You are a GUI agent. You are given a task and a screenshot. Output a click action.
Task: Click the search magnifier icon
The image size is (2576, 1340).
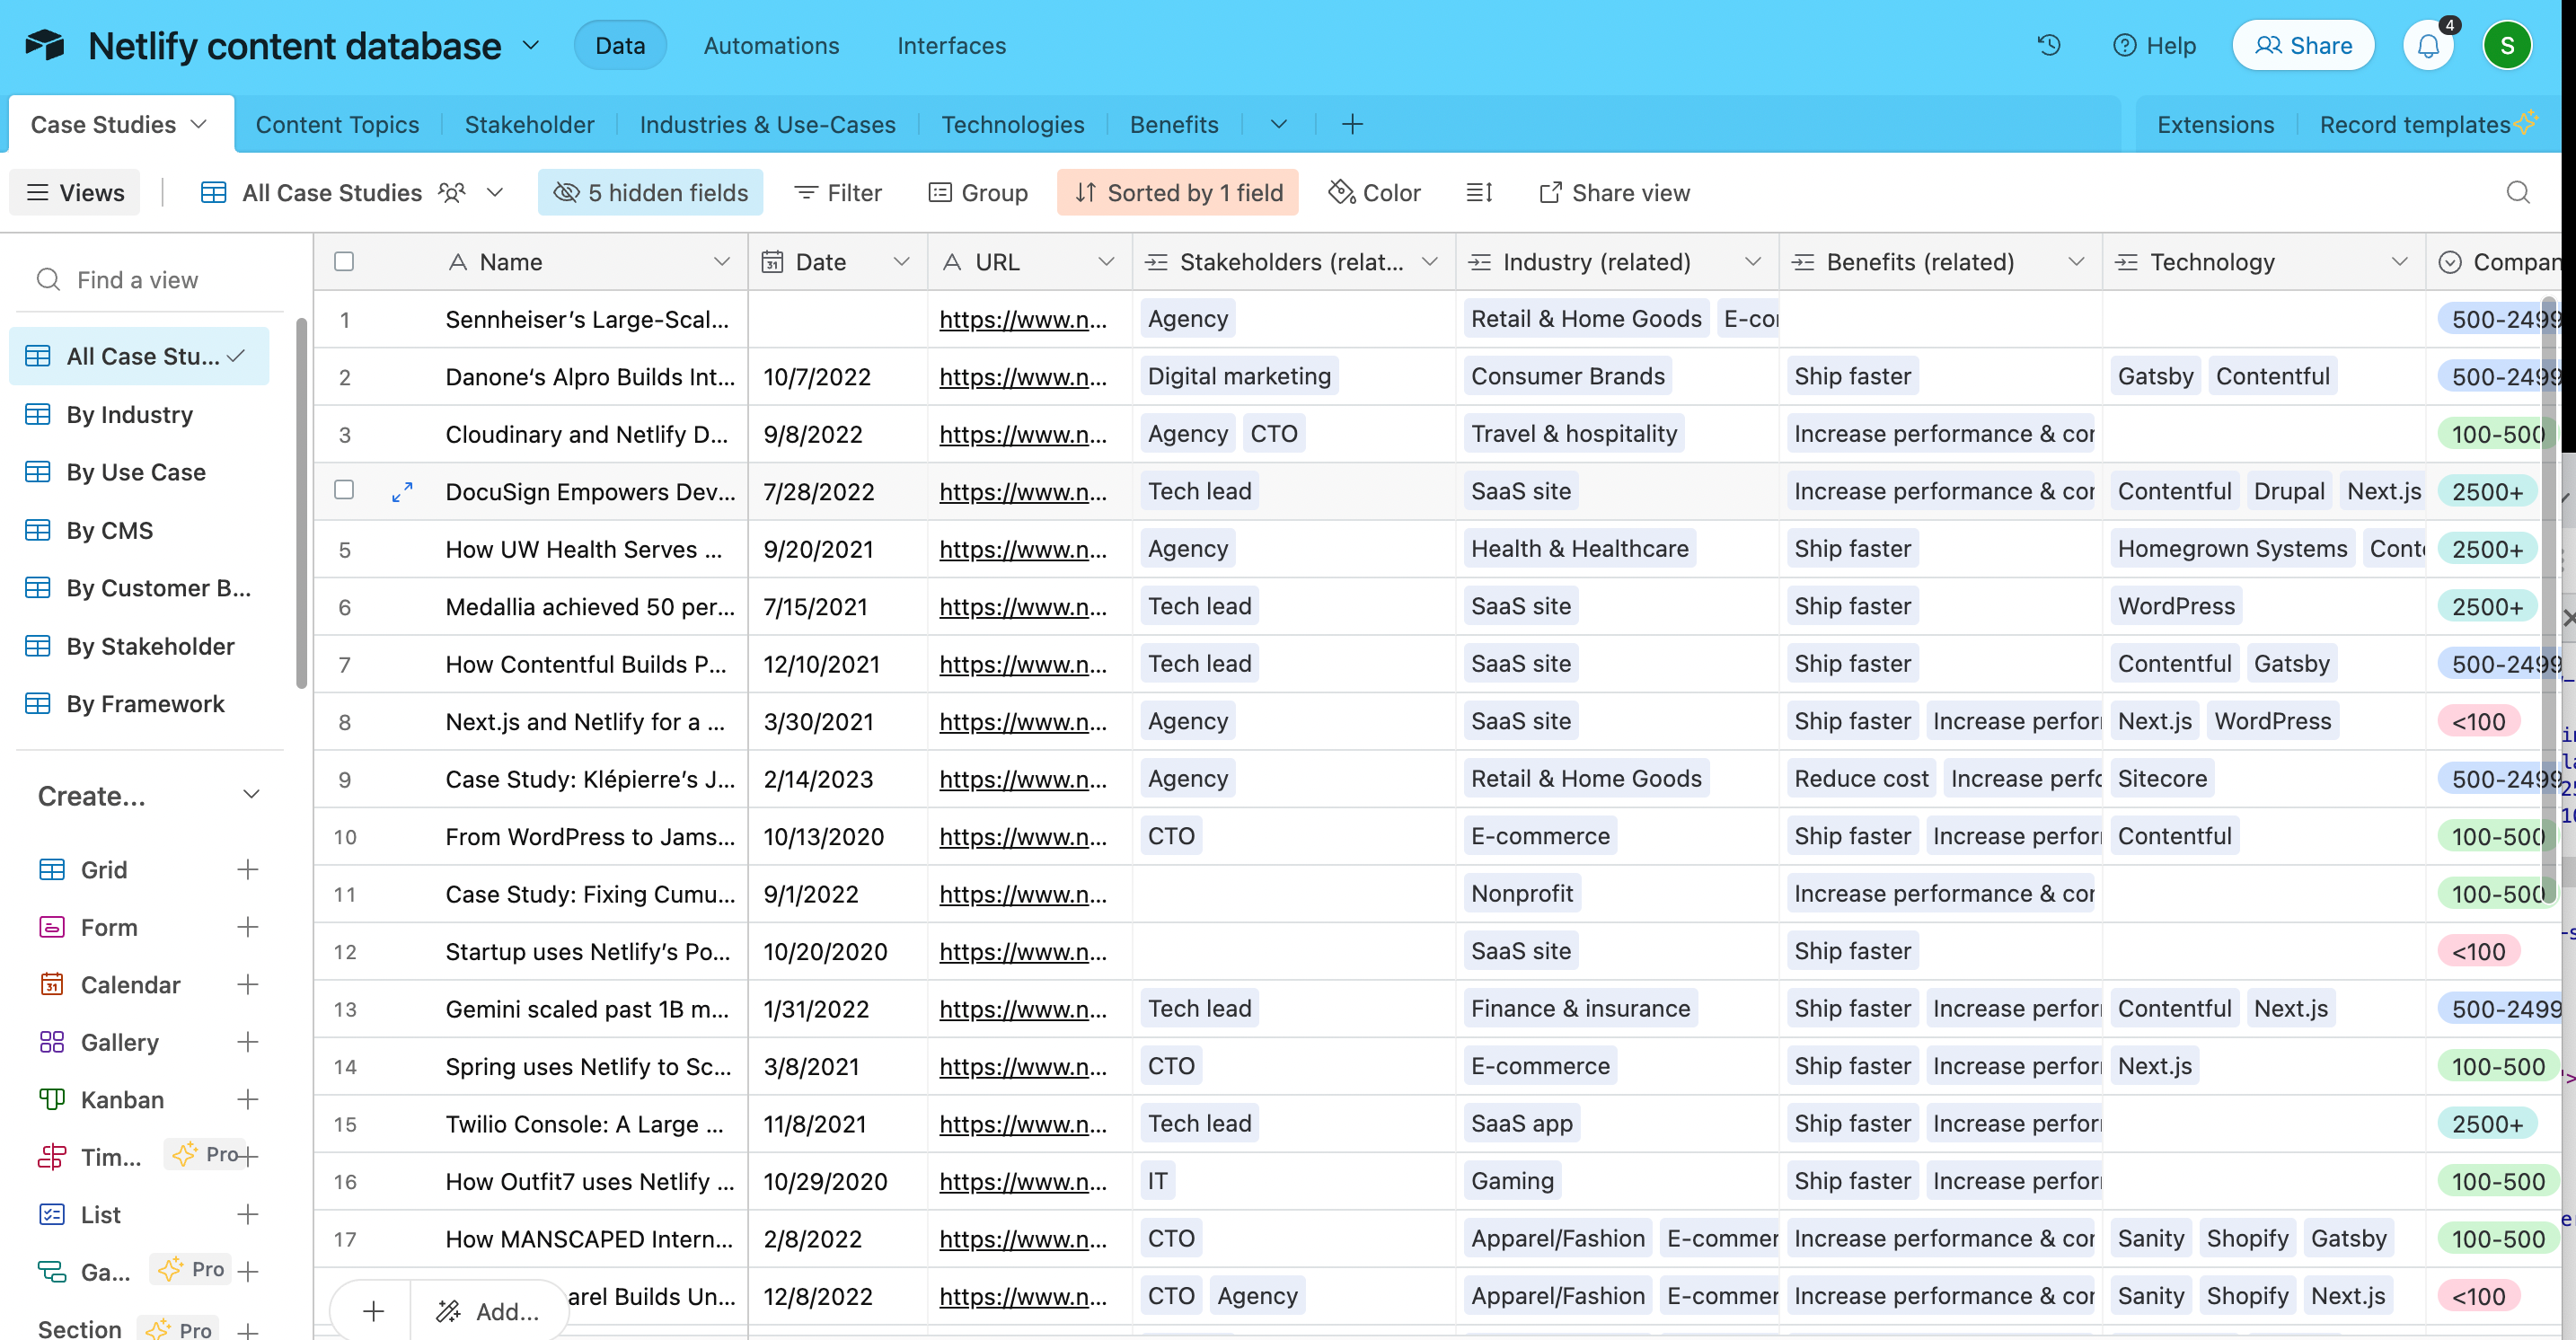pos(2517,192)
